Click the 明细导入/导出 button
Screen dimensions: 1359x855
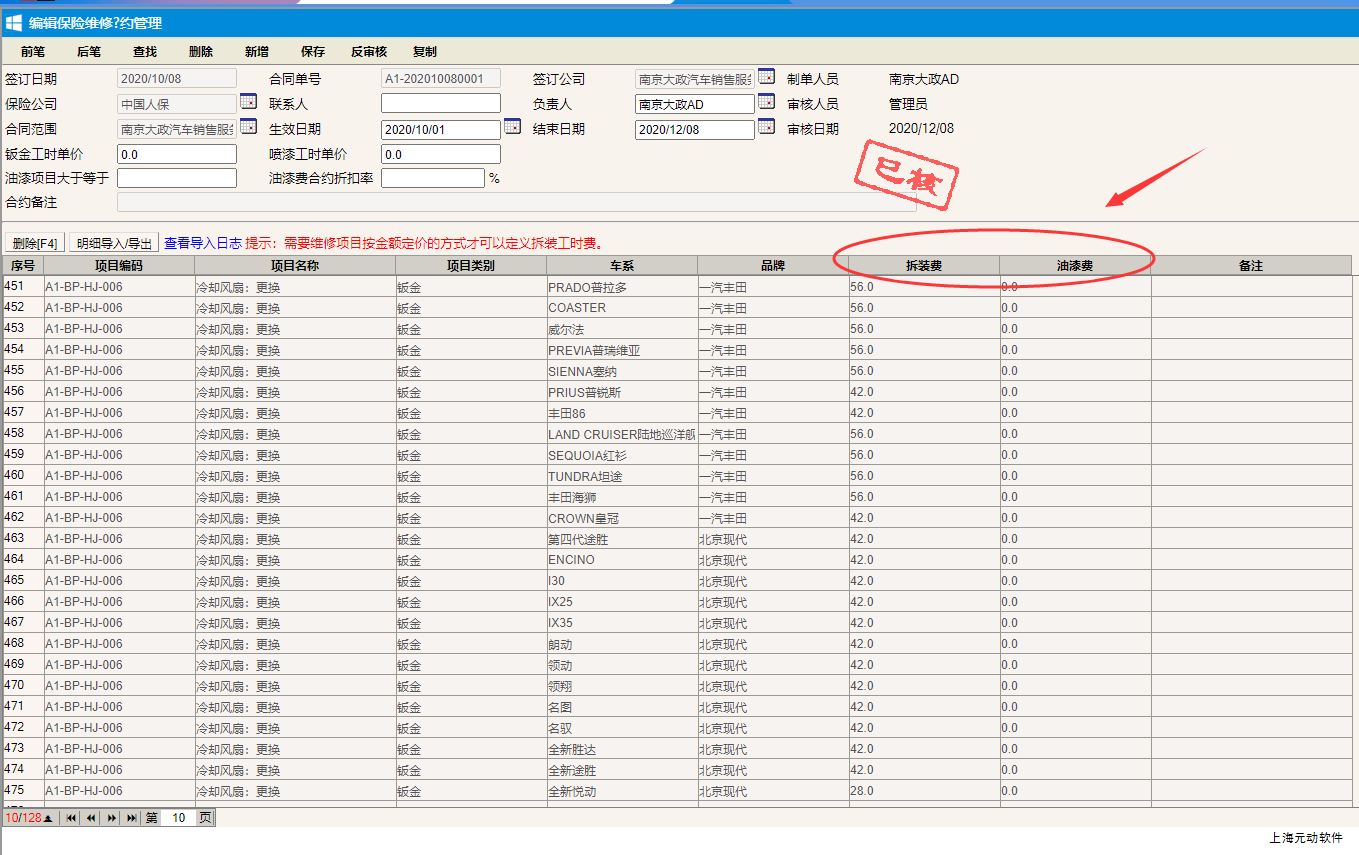pyautogui.click(x=115, y=243)
